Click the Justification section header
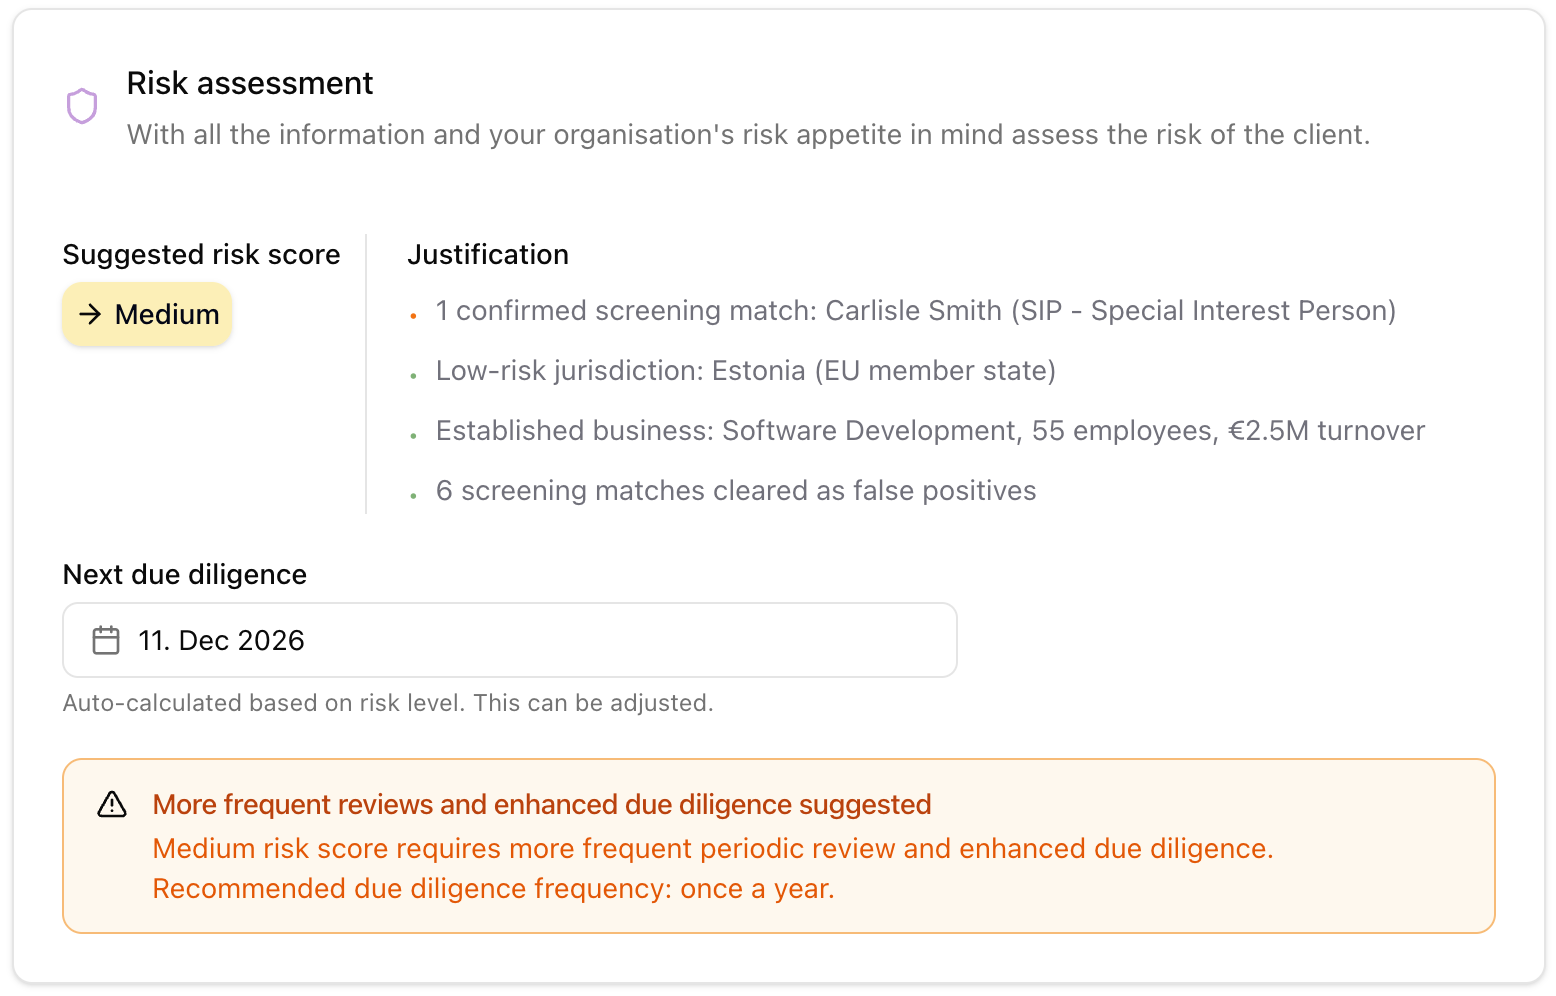The width and height of the screenshot is (1556, 996). 488,254
